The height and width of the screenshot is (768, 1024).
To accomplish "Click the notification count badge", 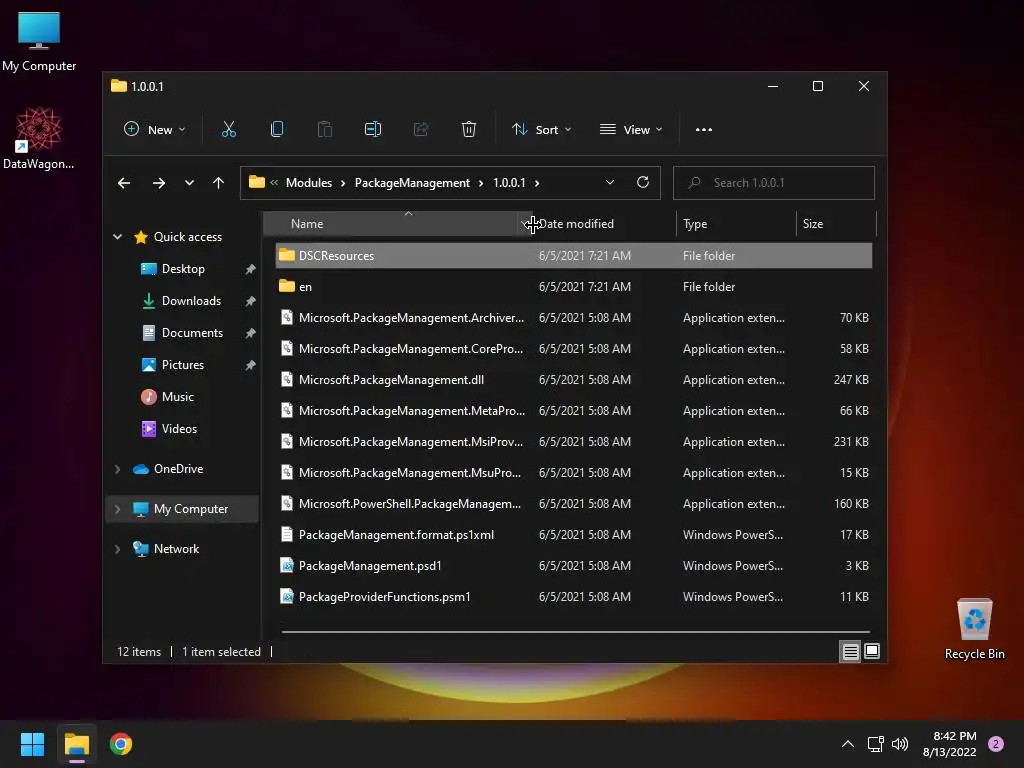I will (x=996, y=744).
